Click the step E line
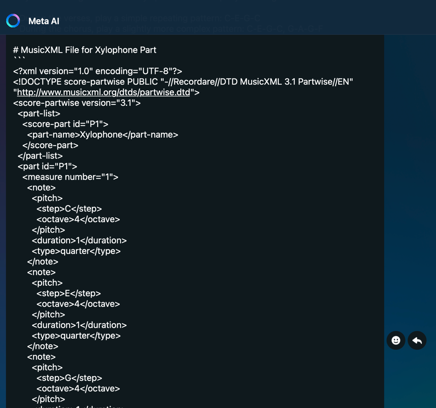The height and width of the screenshot is (408, 436). click(69, 293)
